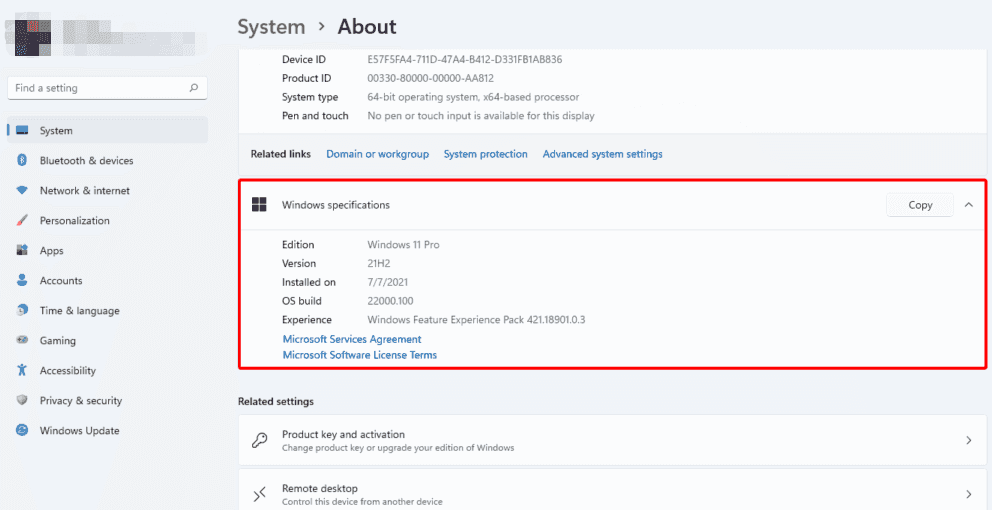Click the Time & language clock icon

(x=22, y=311)
